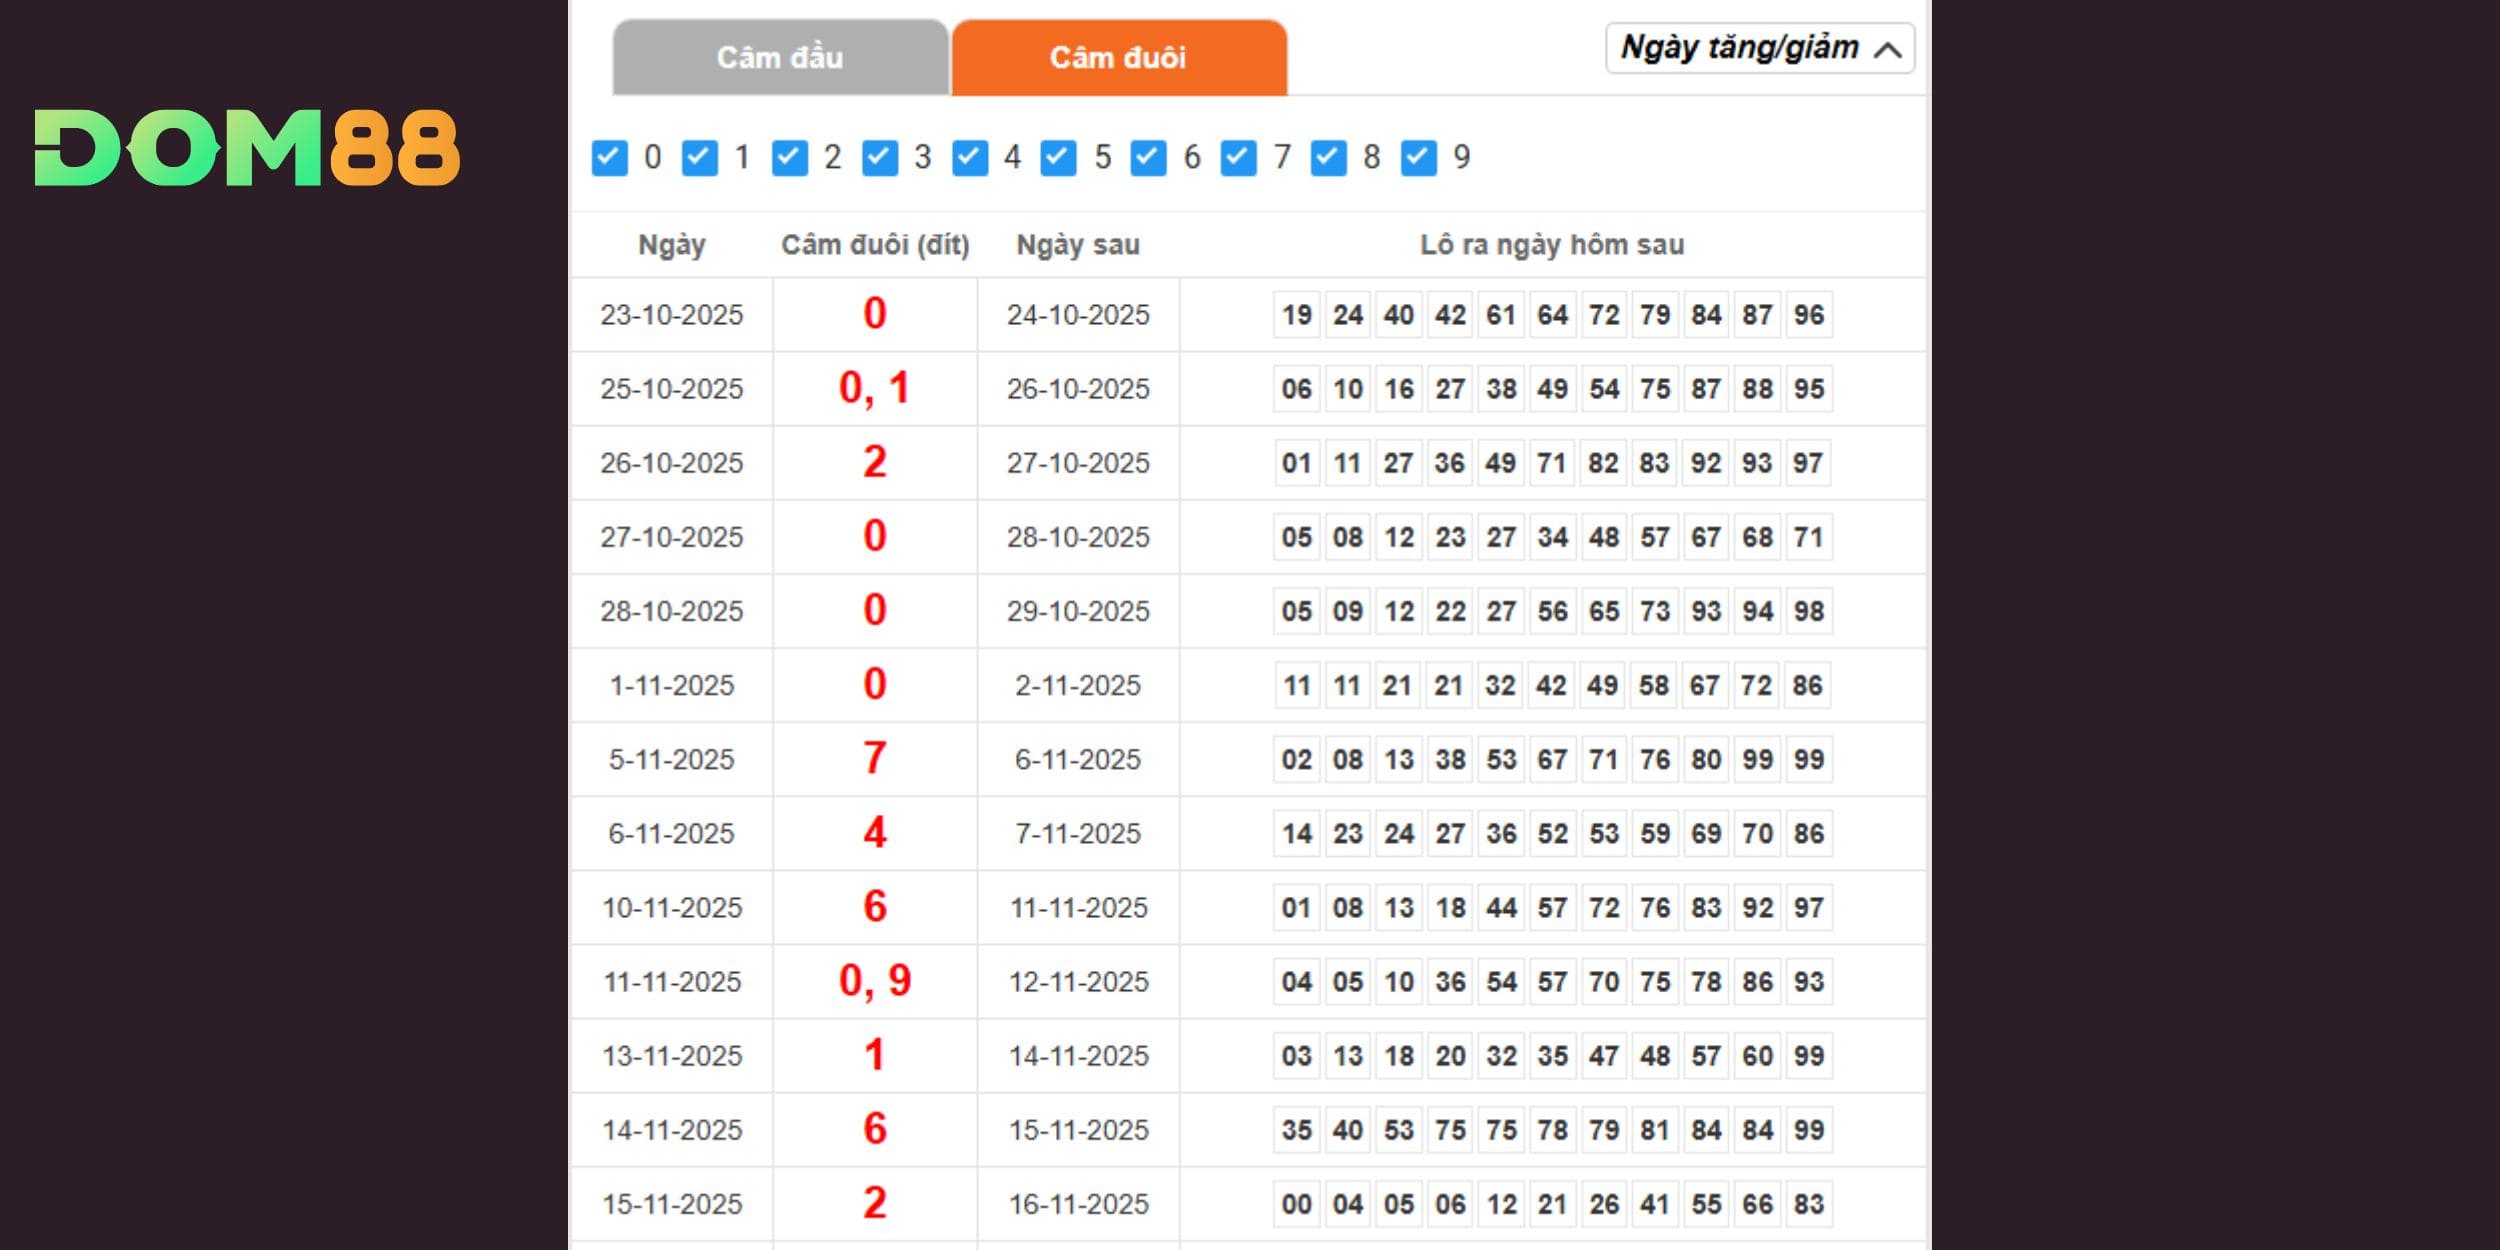Disable the digit 8 checkbox

click(x=1328, y=158)
